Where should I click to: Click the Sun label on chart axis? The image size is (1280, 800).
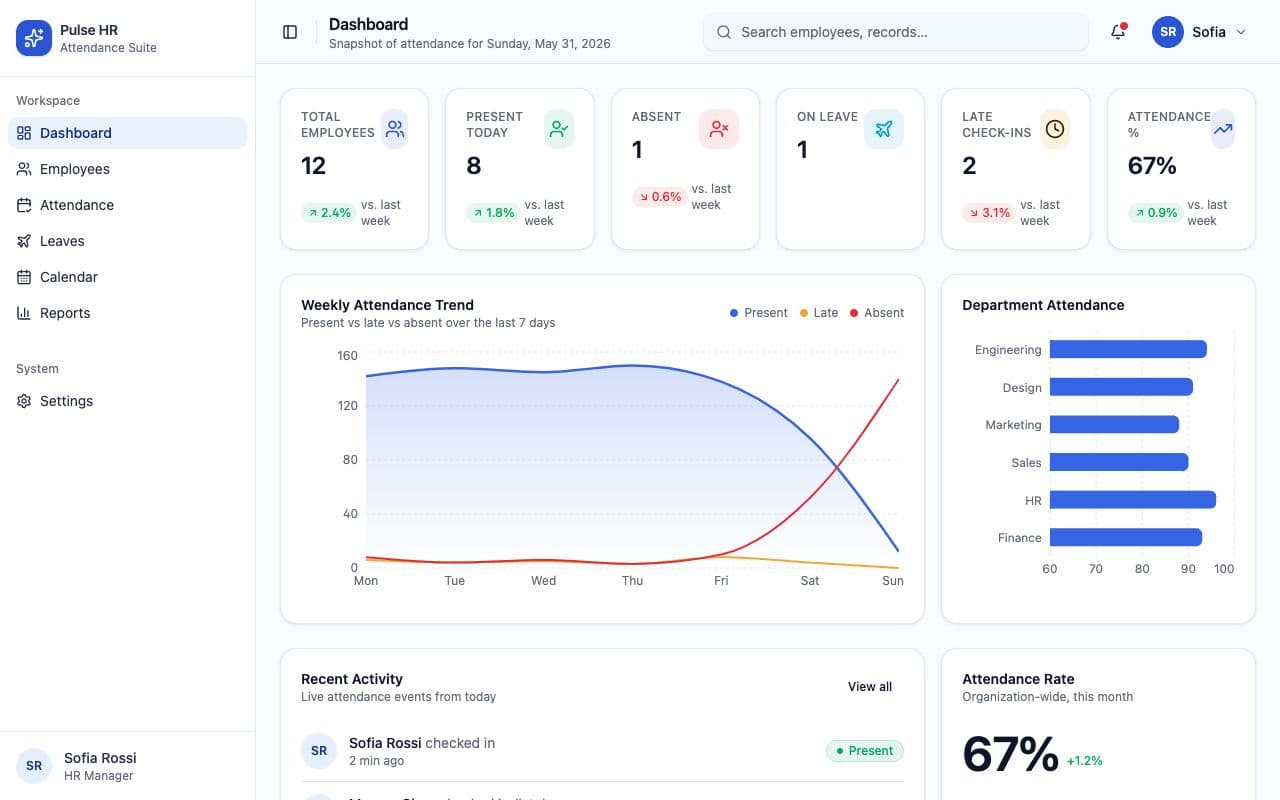(893, 581)
